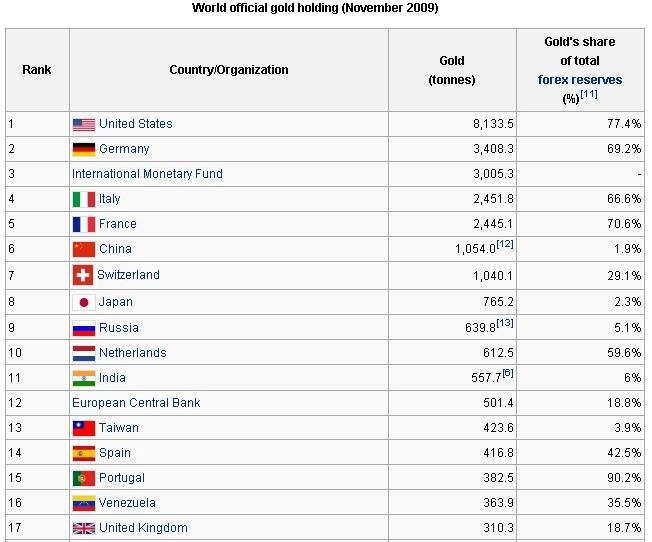Image resolution: width=652 pixels, height=542 pixels.
Task: Open the India country link
Action: (x=112, y=378)
